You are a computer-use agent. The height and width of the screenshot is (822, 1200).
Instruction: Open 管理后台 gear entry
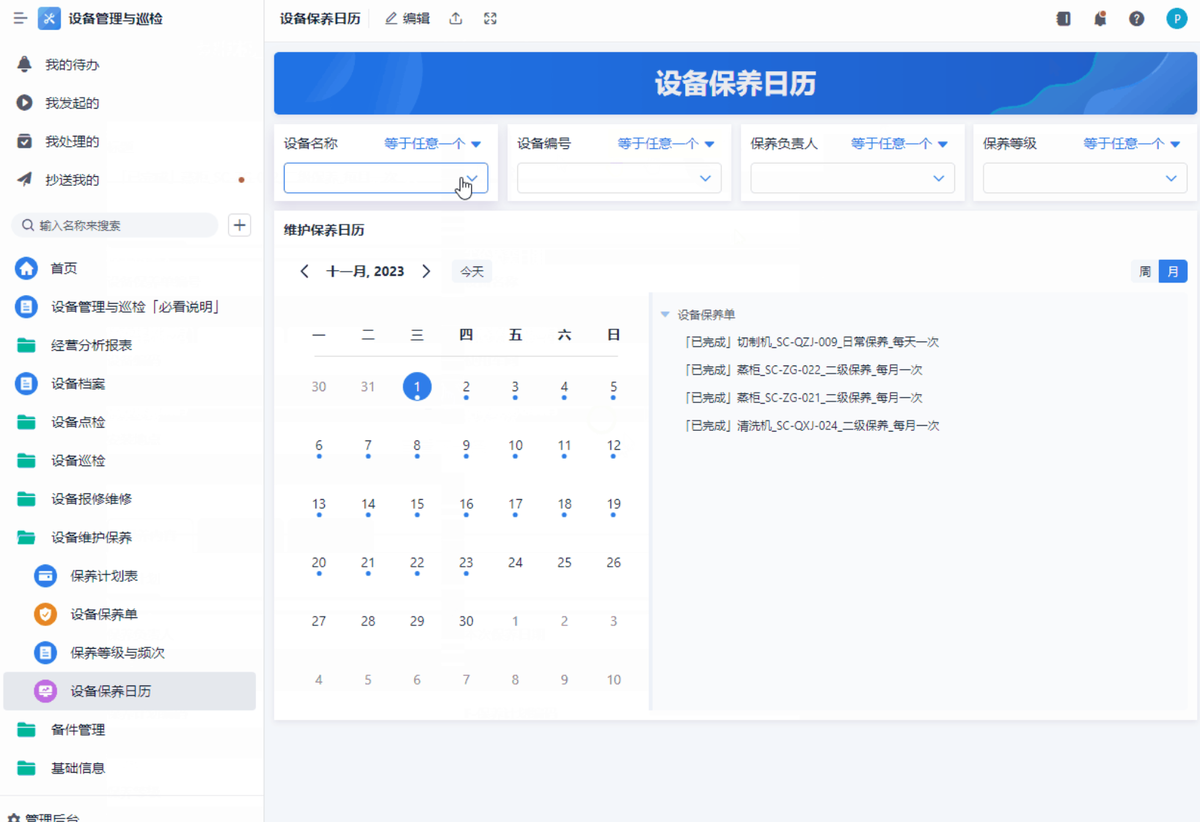(x=44, y=816)
